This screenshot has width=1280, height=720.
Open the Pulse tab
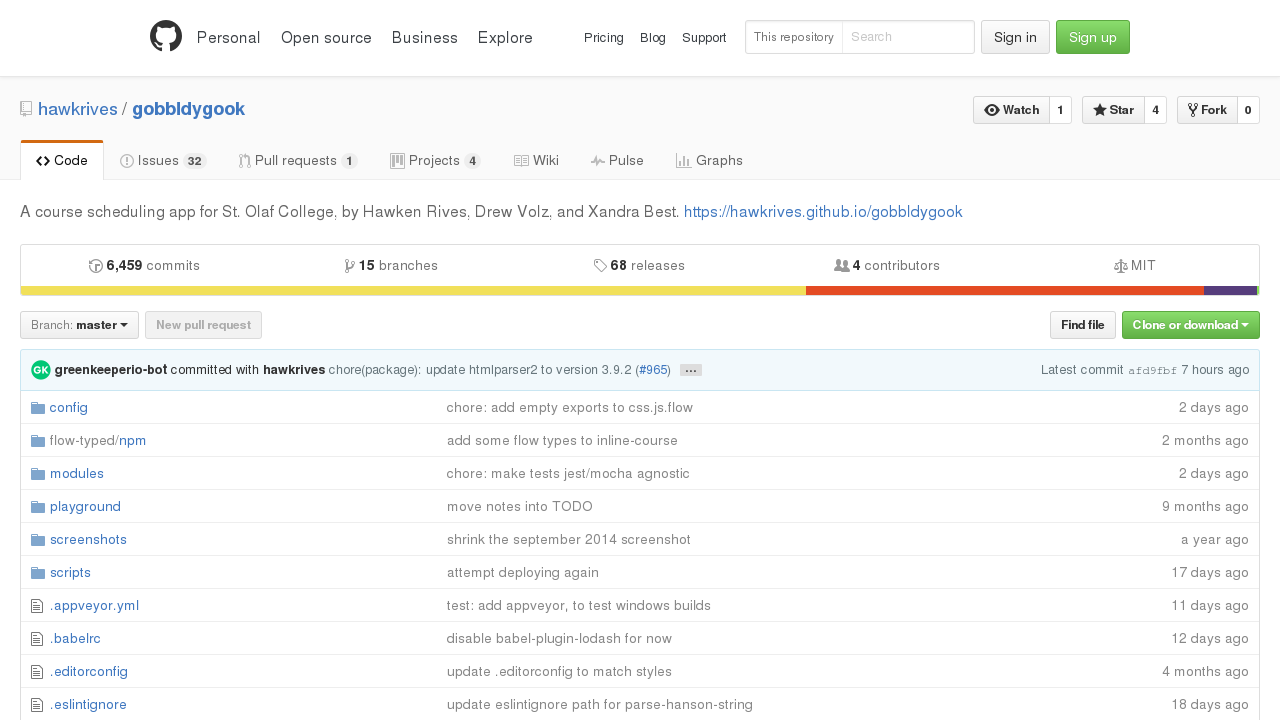click(x=617, y=160)
